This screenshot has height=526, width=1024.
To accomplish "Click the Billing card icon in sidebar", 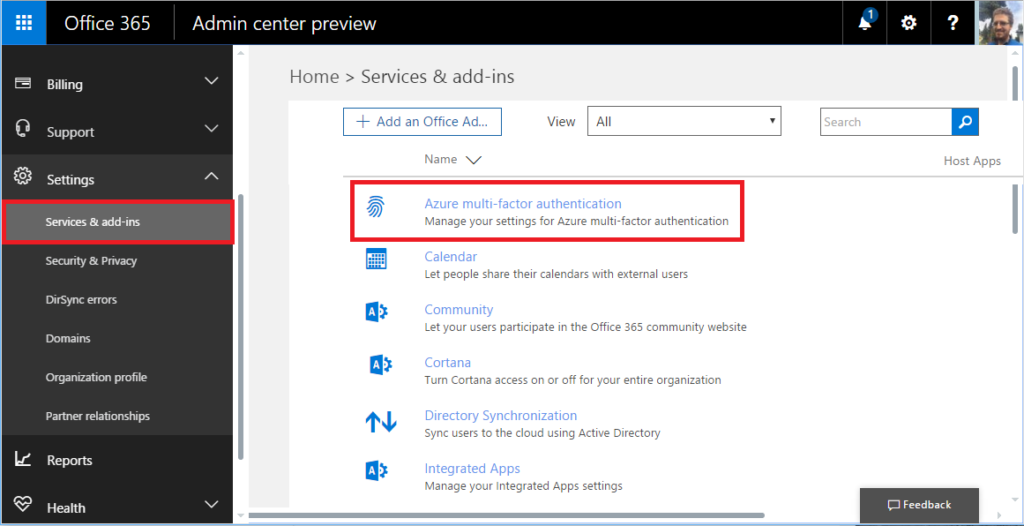I will pyautogui.click(x=24, y=84).
